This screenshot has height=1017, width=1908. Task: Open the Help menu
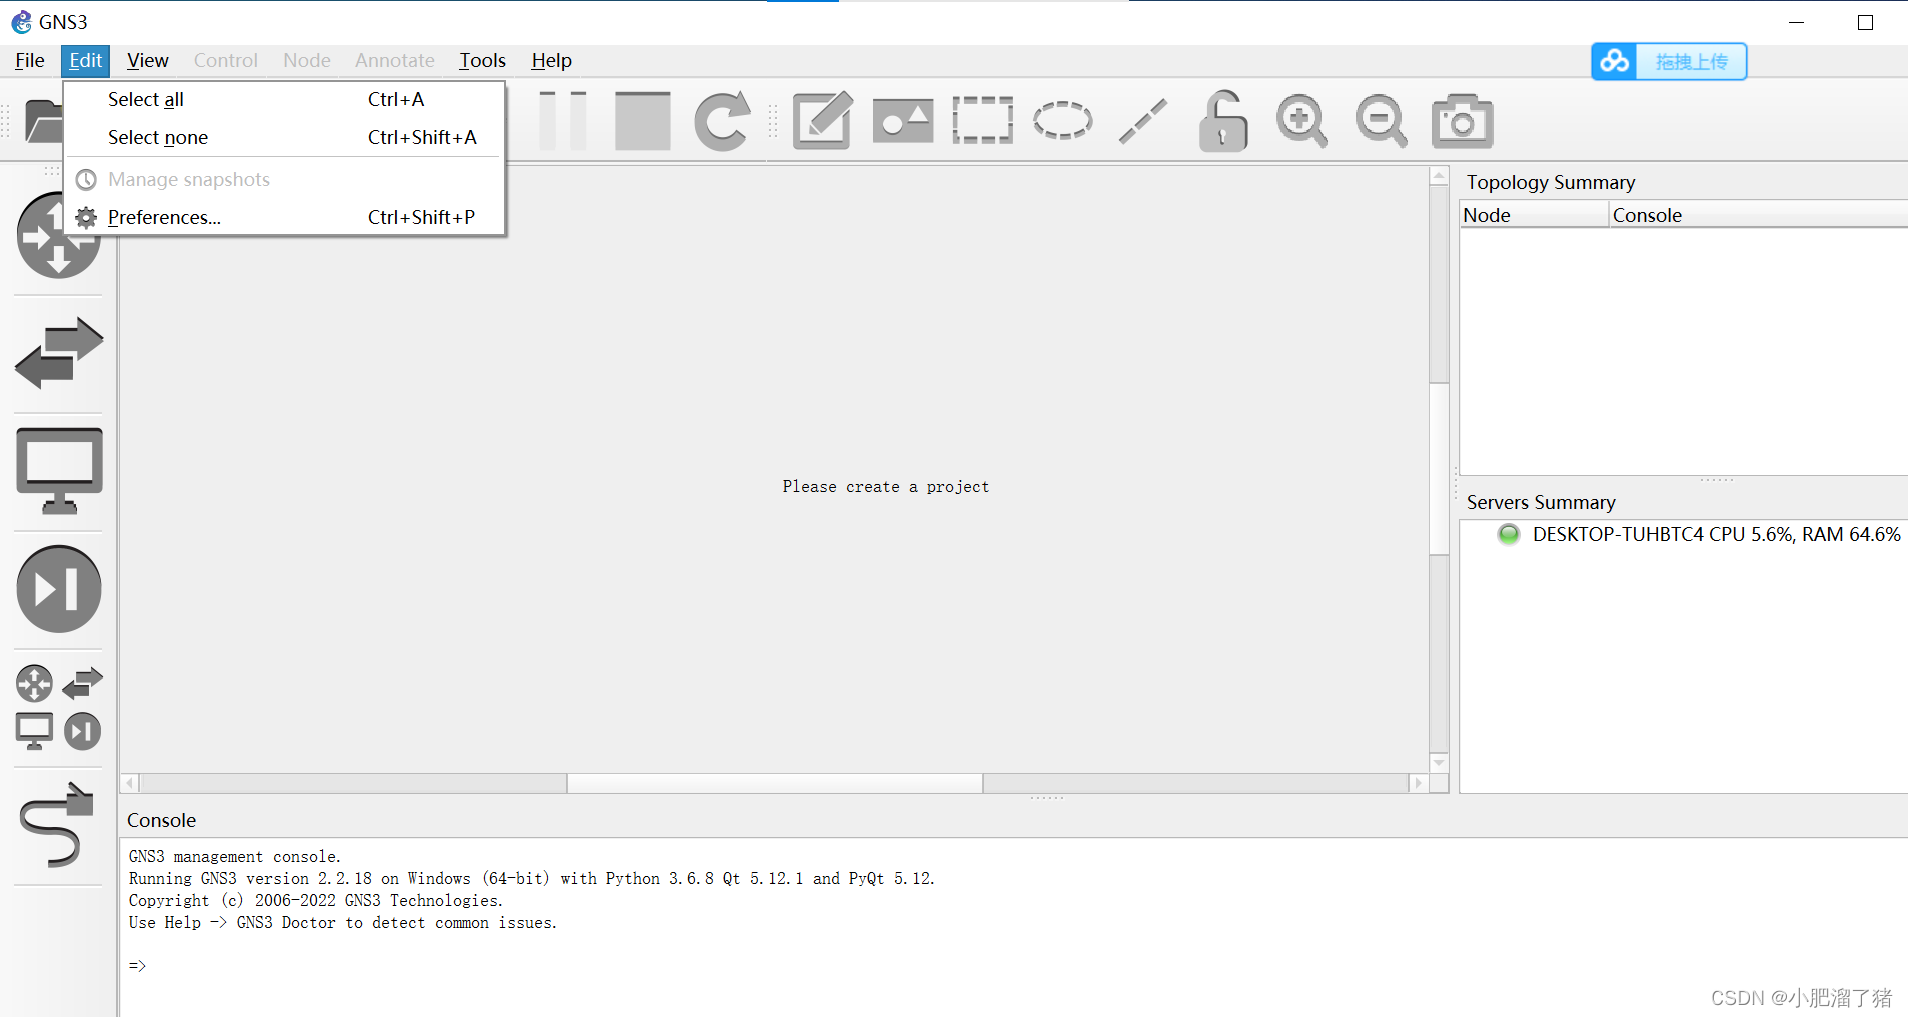(551, 60)
